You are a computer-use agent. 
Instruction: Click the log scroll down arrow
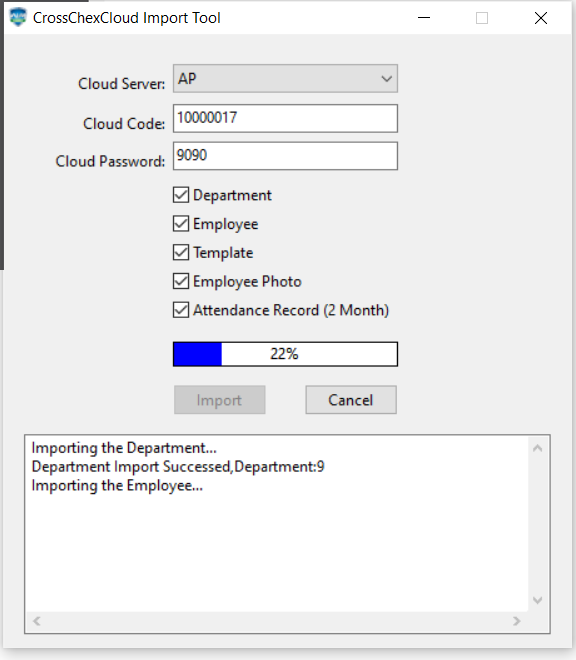pyautogui.click(x=538, y=600)
